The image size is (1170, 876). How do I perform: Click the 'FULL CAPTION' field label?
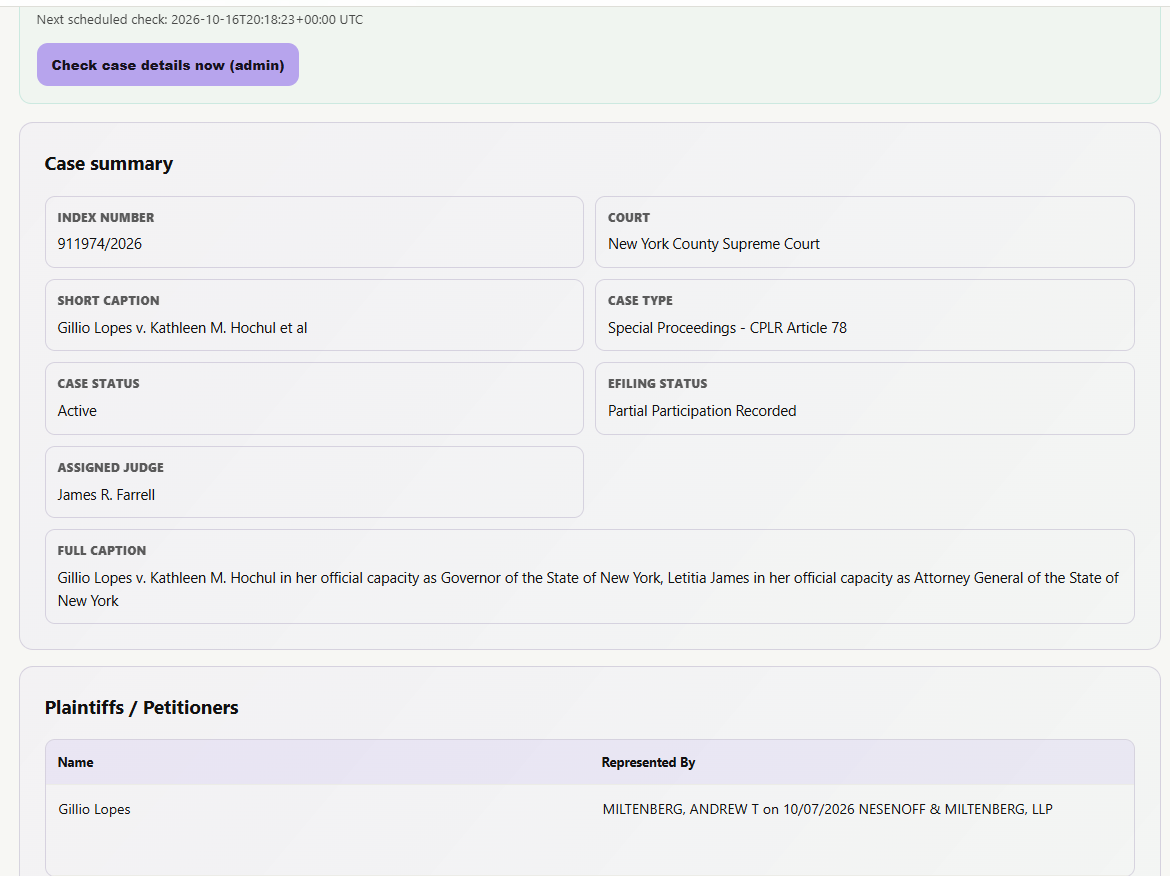(x=101, y=550)
